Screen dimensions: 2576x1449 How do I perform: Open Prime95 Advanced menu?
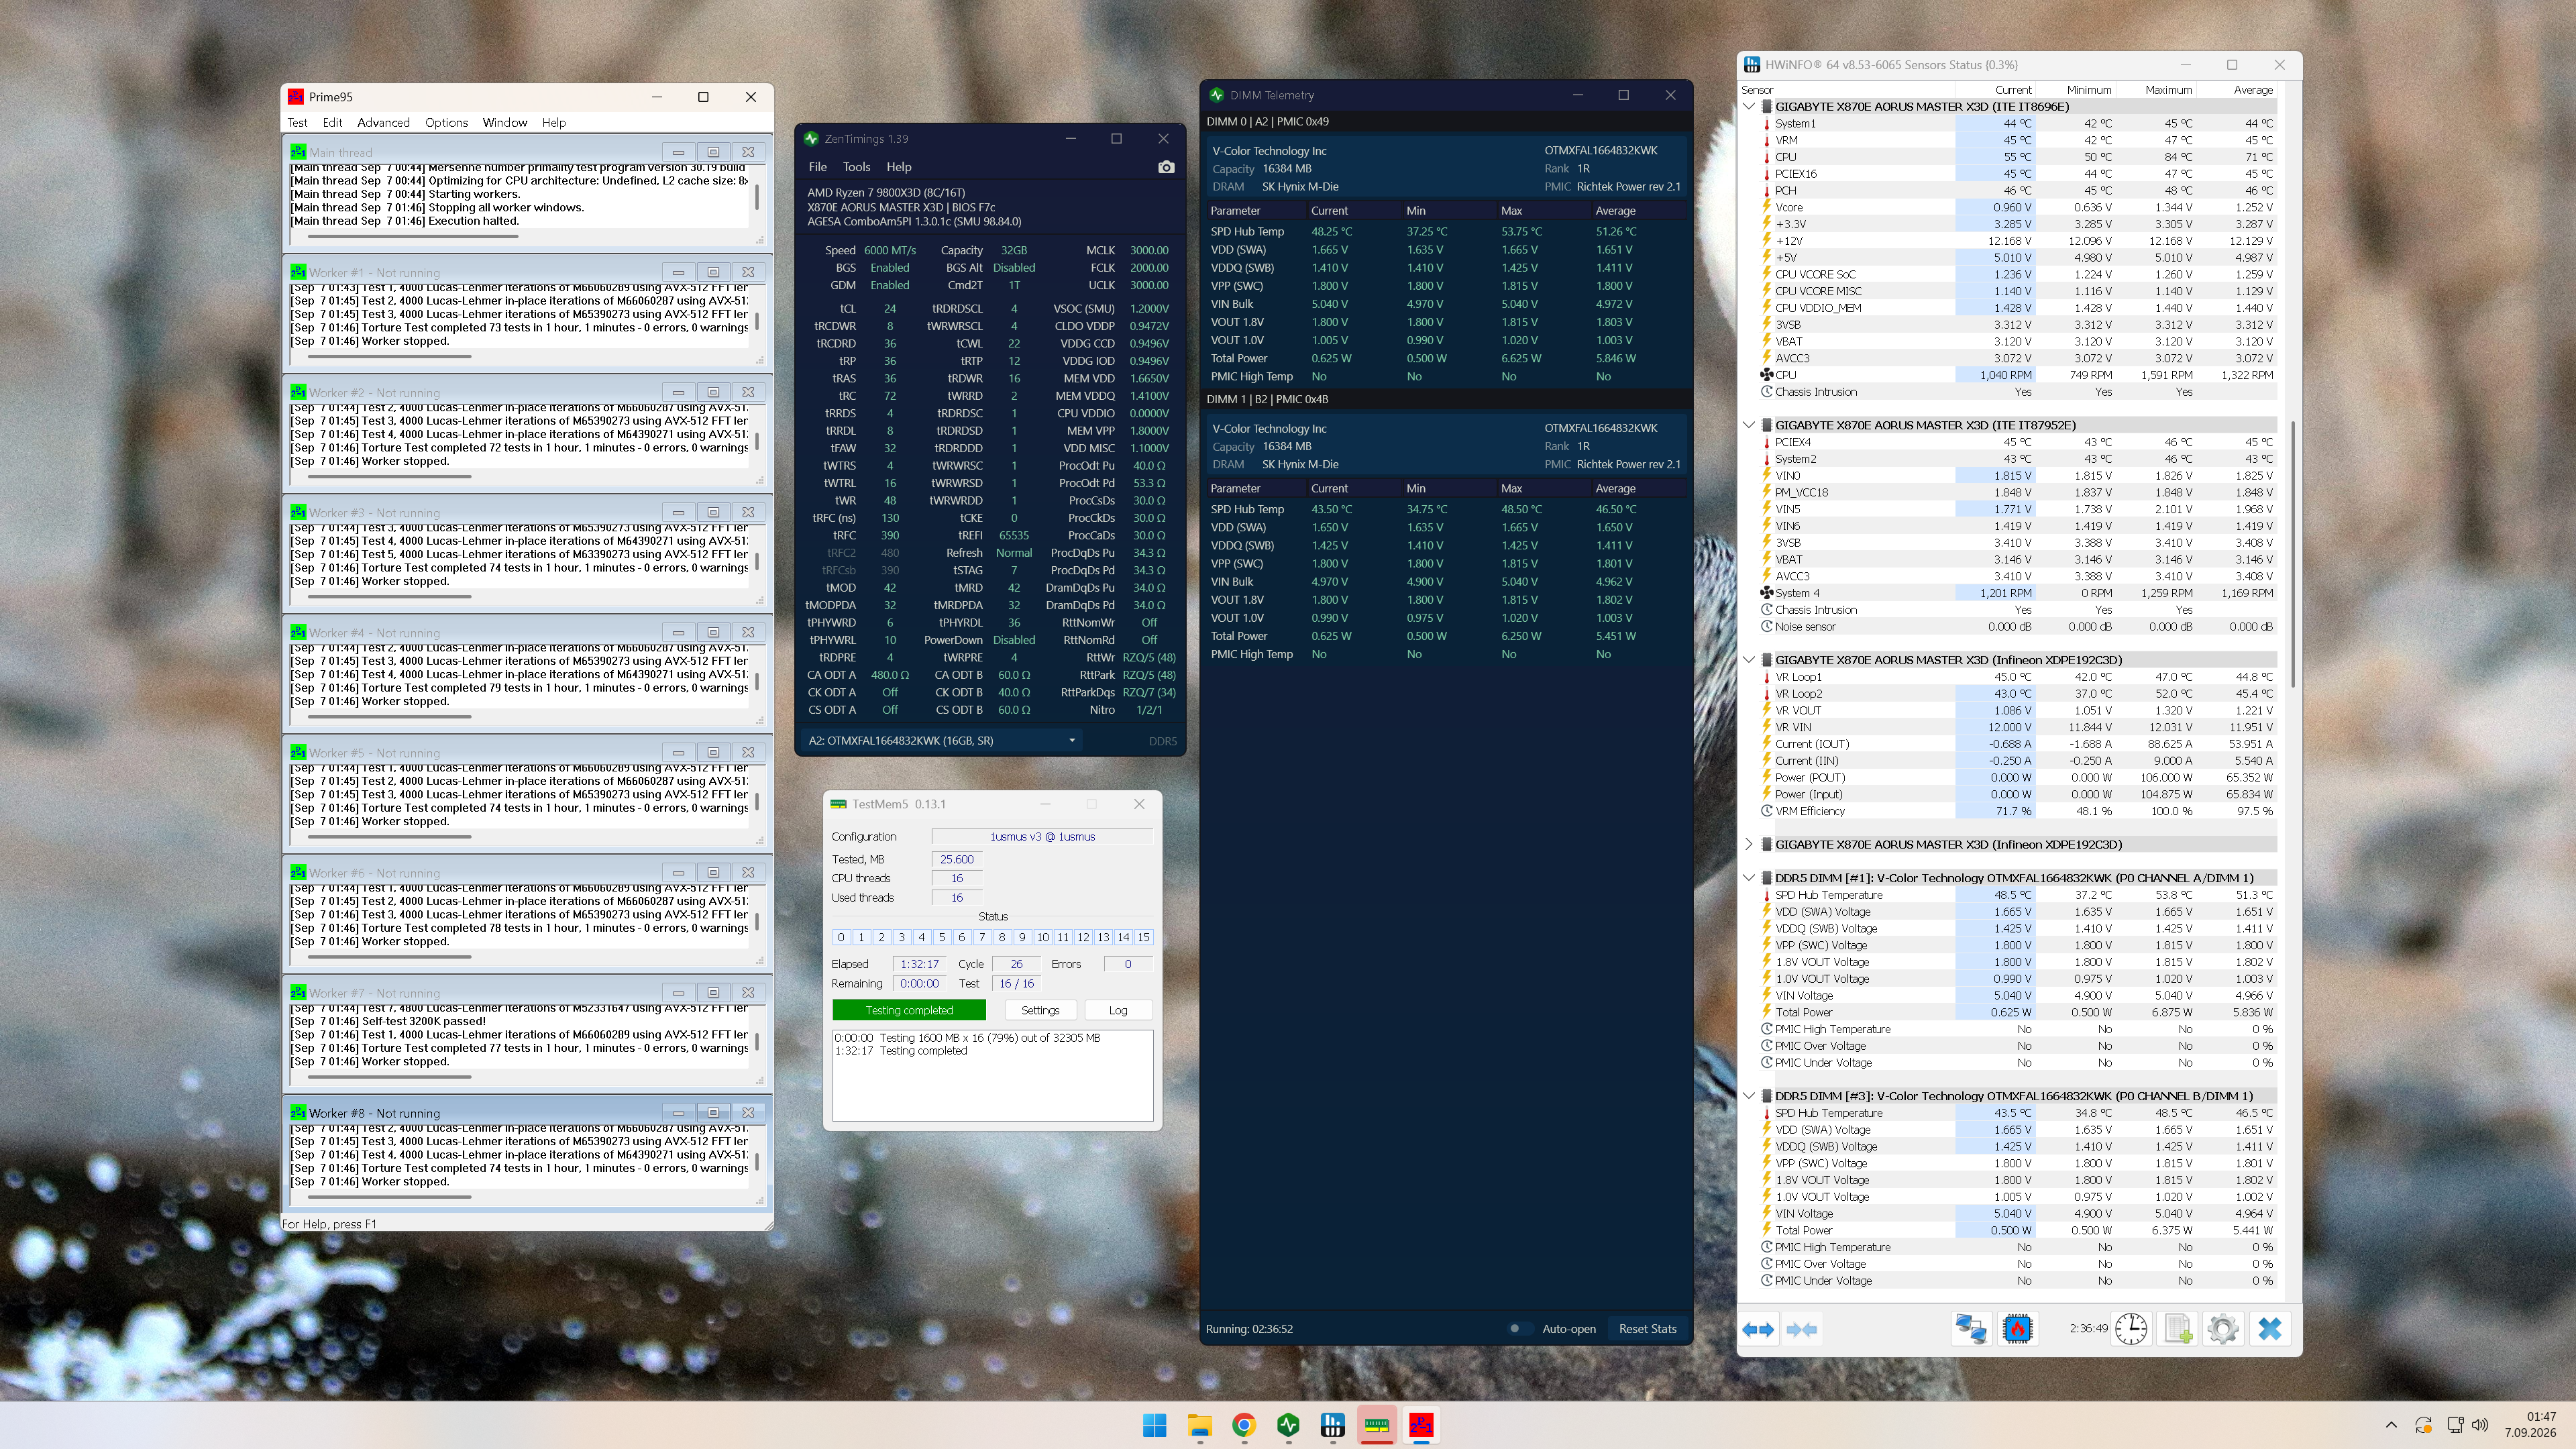383,123
